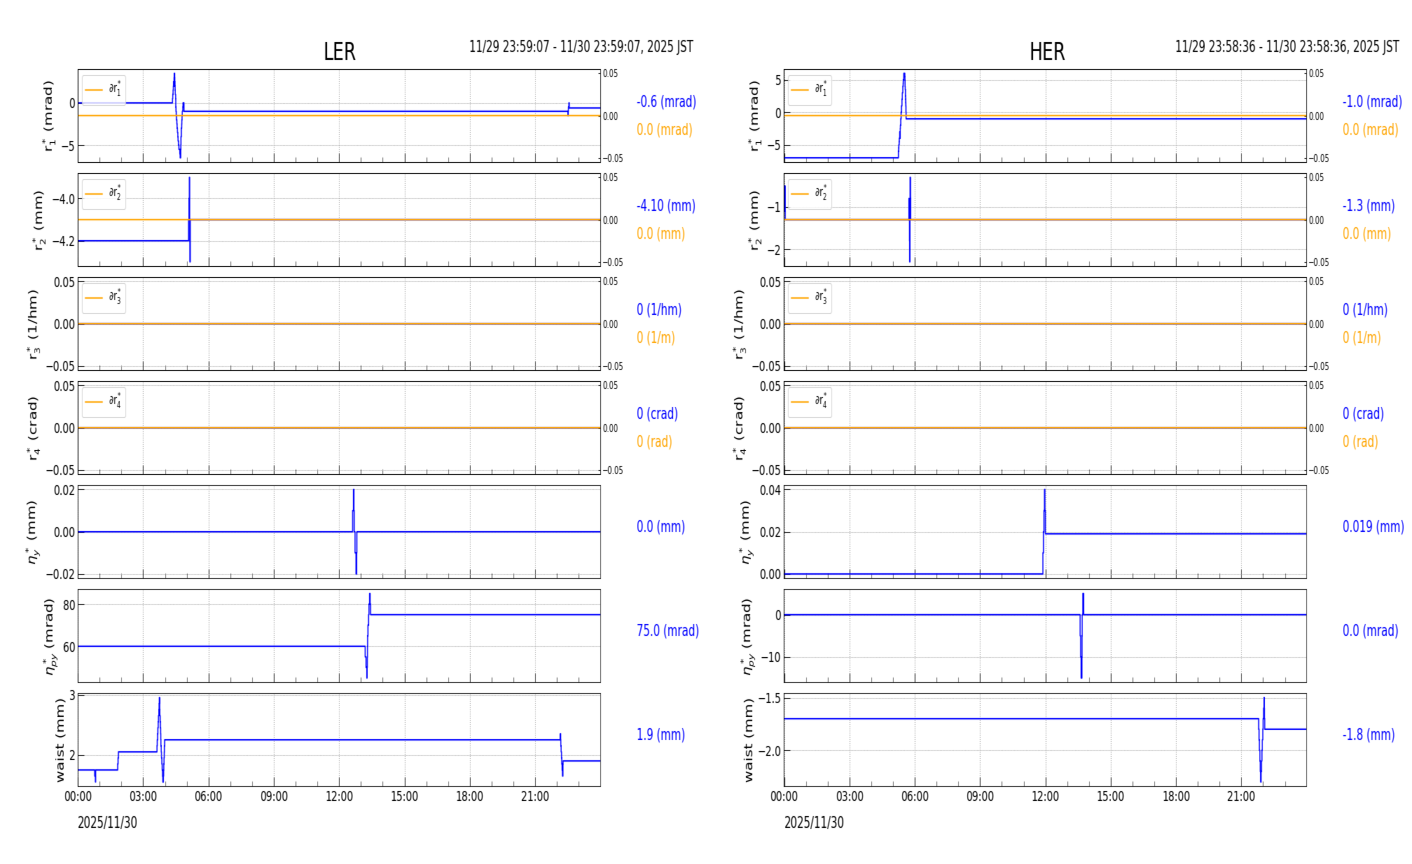Click the HER orange 0 (rad) value
The width and height of the screenshot is (1412, 864).
pyautogui.click(x=1360, y=442)
